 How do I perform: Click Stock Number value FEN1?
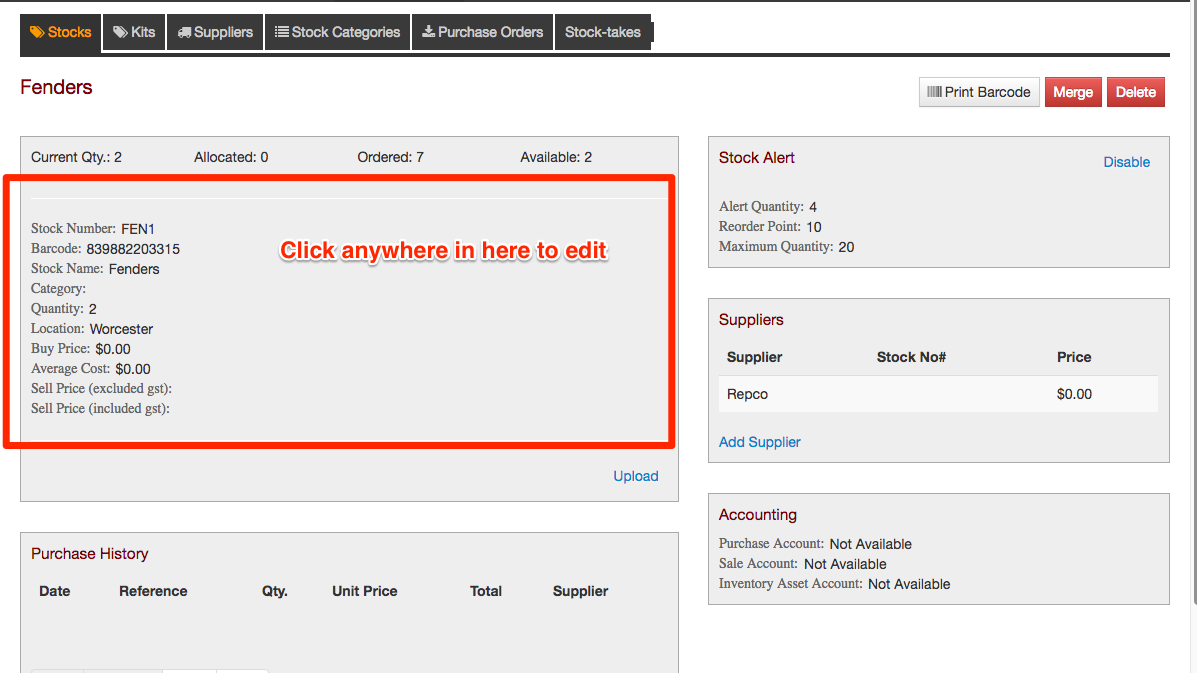(138, 229)
